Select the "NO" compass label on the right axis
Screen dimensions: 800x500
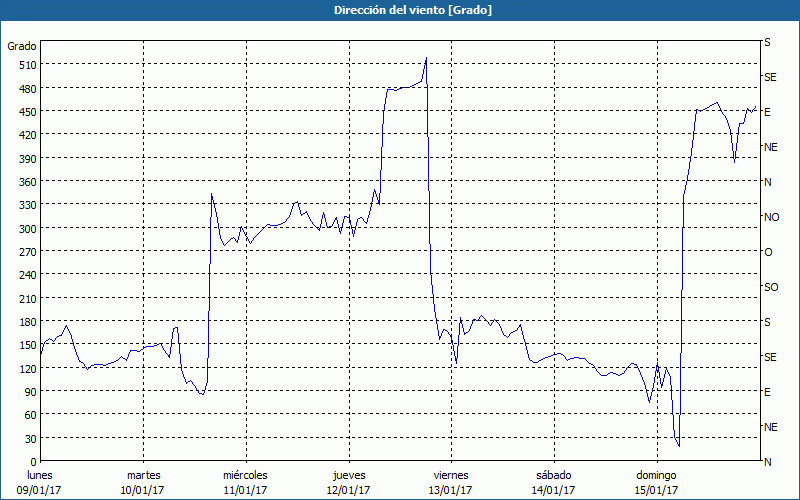click(771, 217)
